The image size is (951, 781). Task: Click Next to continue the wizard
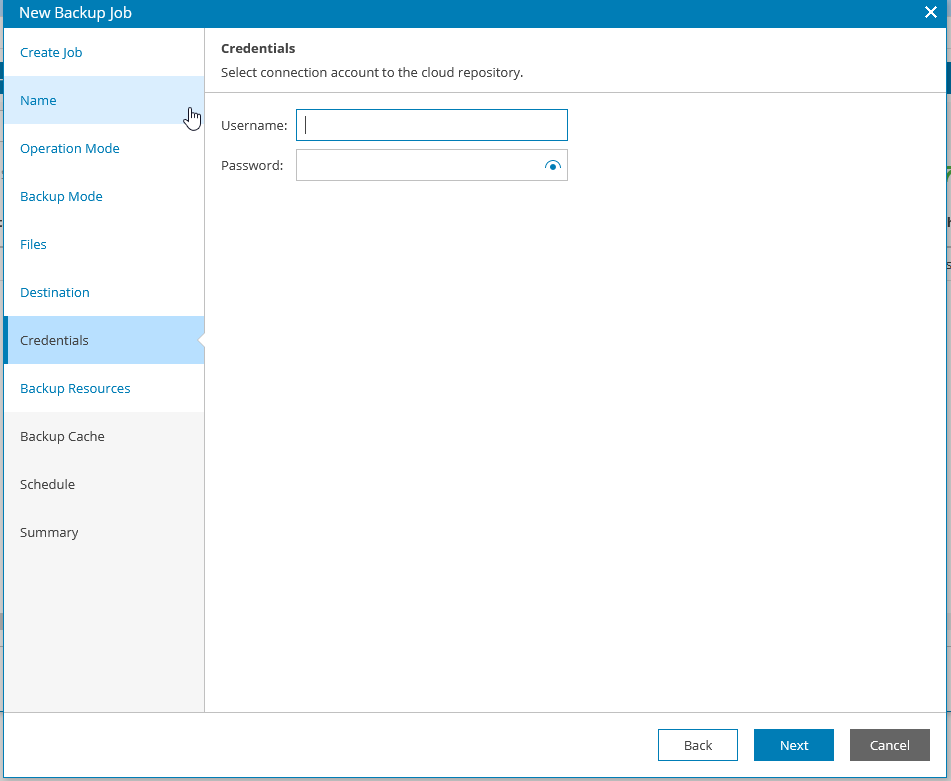click(x=793, y=745)
